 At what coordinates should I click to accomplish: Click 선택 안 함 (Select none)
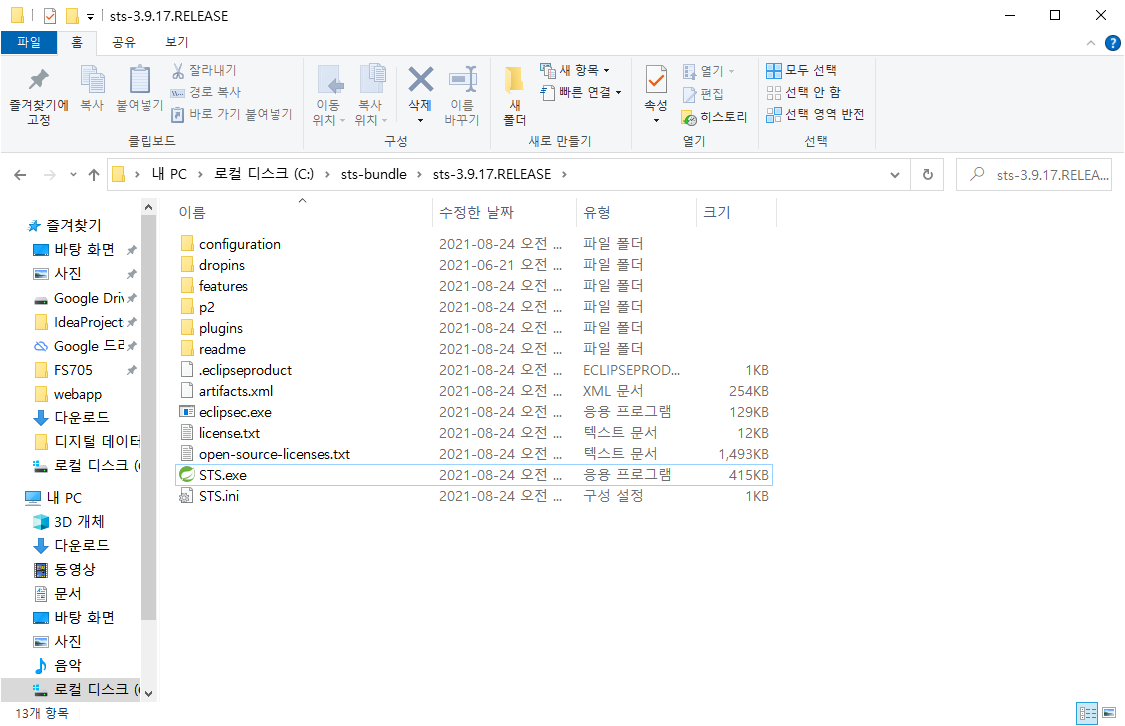pos(804,92)
